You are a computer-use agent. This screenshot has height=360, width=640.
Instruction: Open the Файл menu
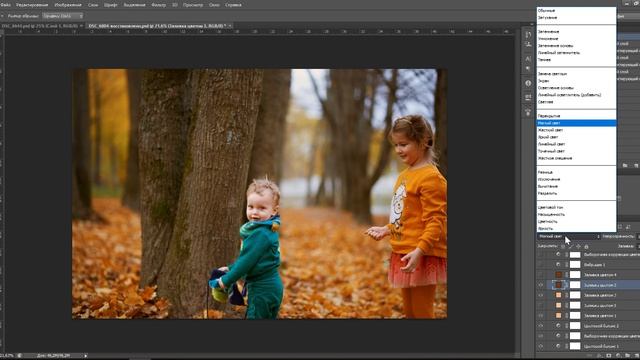[x=5, y=5]
